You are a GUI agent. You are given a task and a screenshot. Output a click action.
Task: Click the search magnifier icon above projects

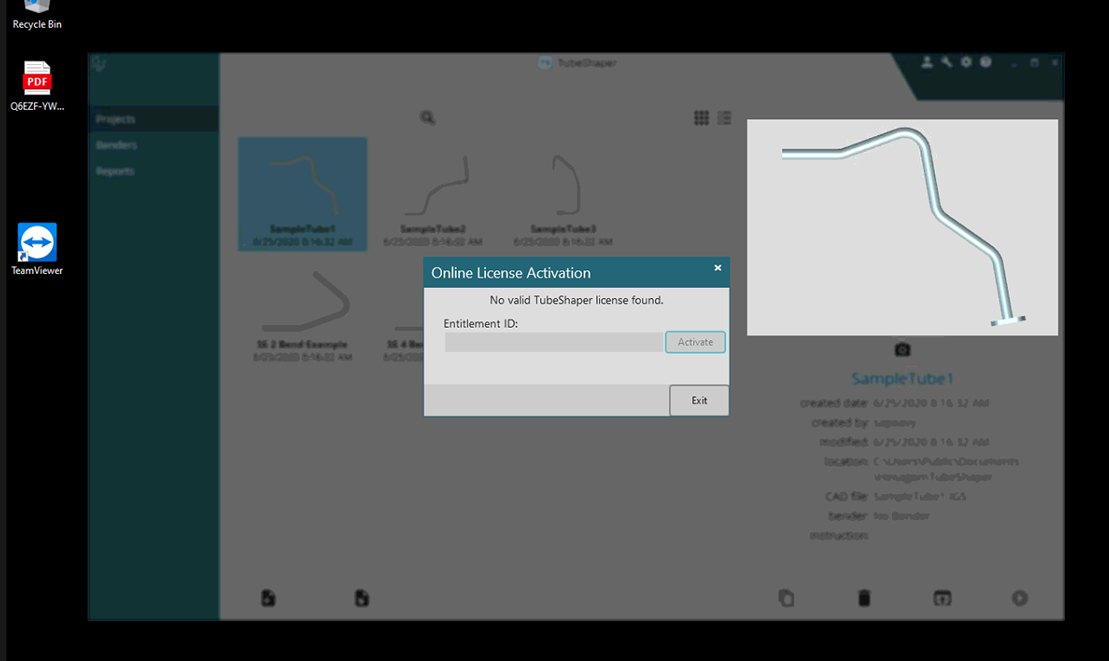[427, 118]
